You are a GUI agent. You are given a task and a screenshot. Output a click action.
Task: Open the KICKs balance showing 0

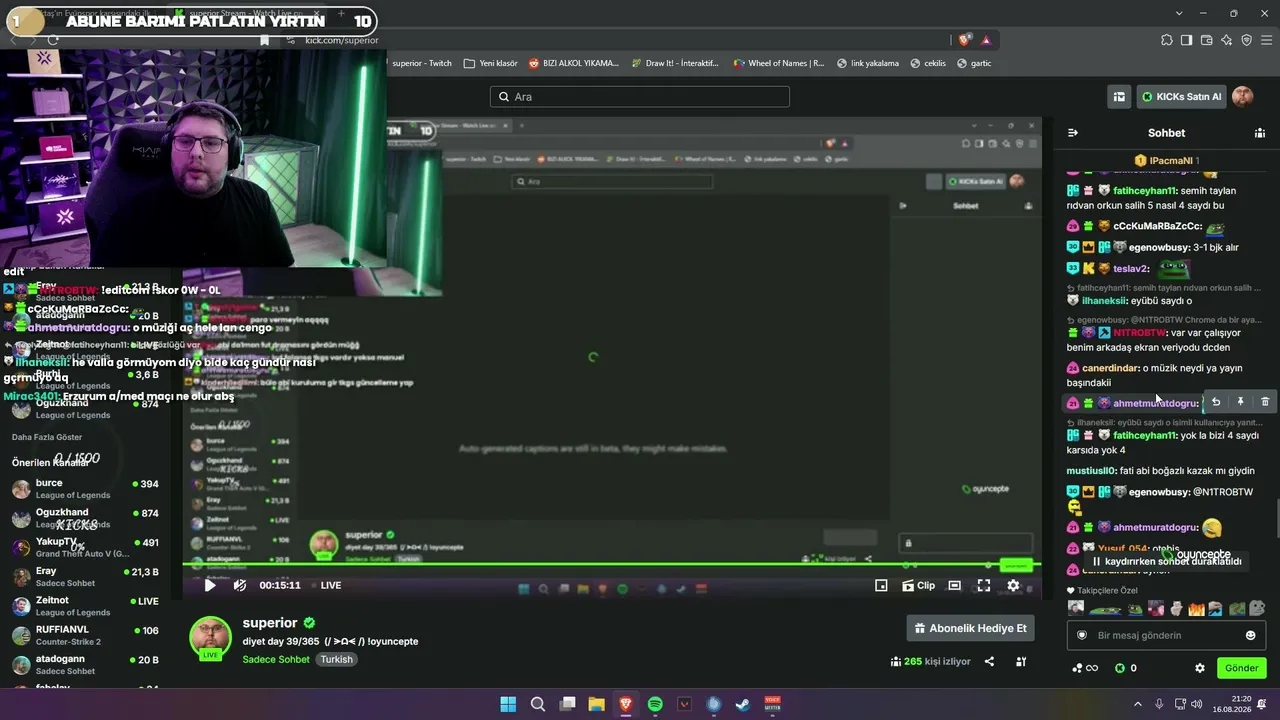(1125, 668)
